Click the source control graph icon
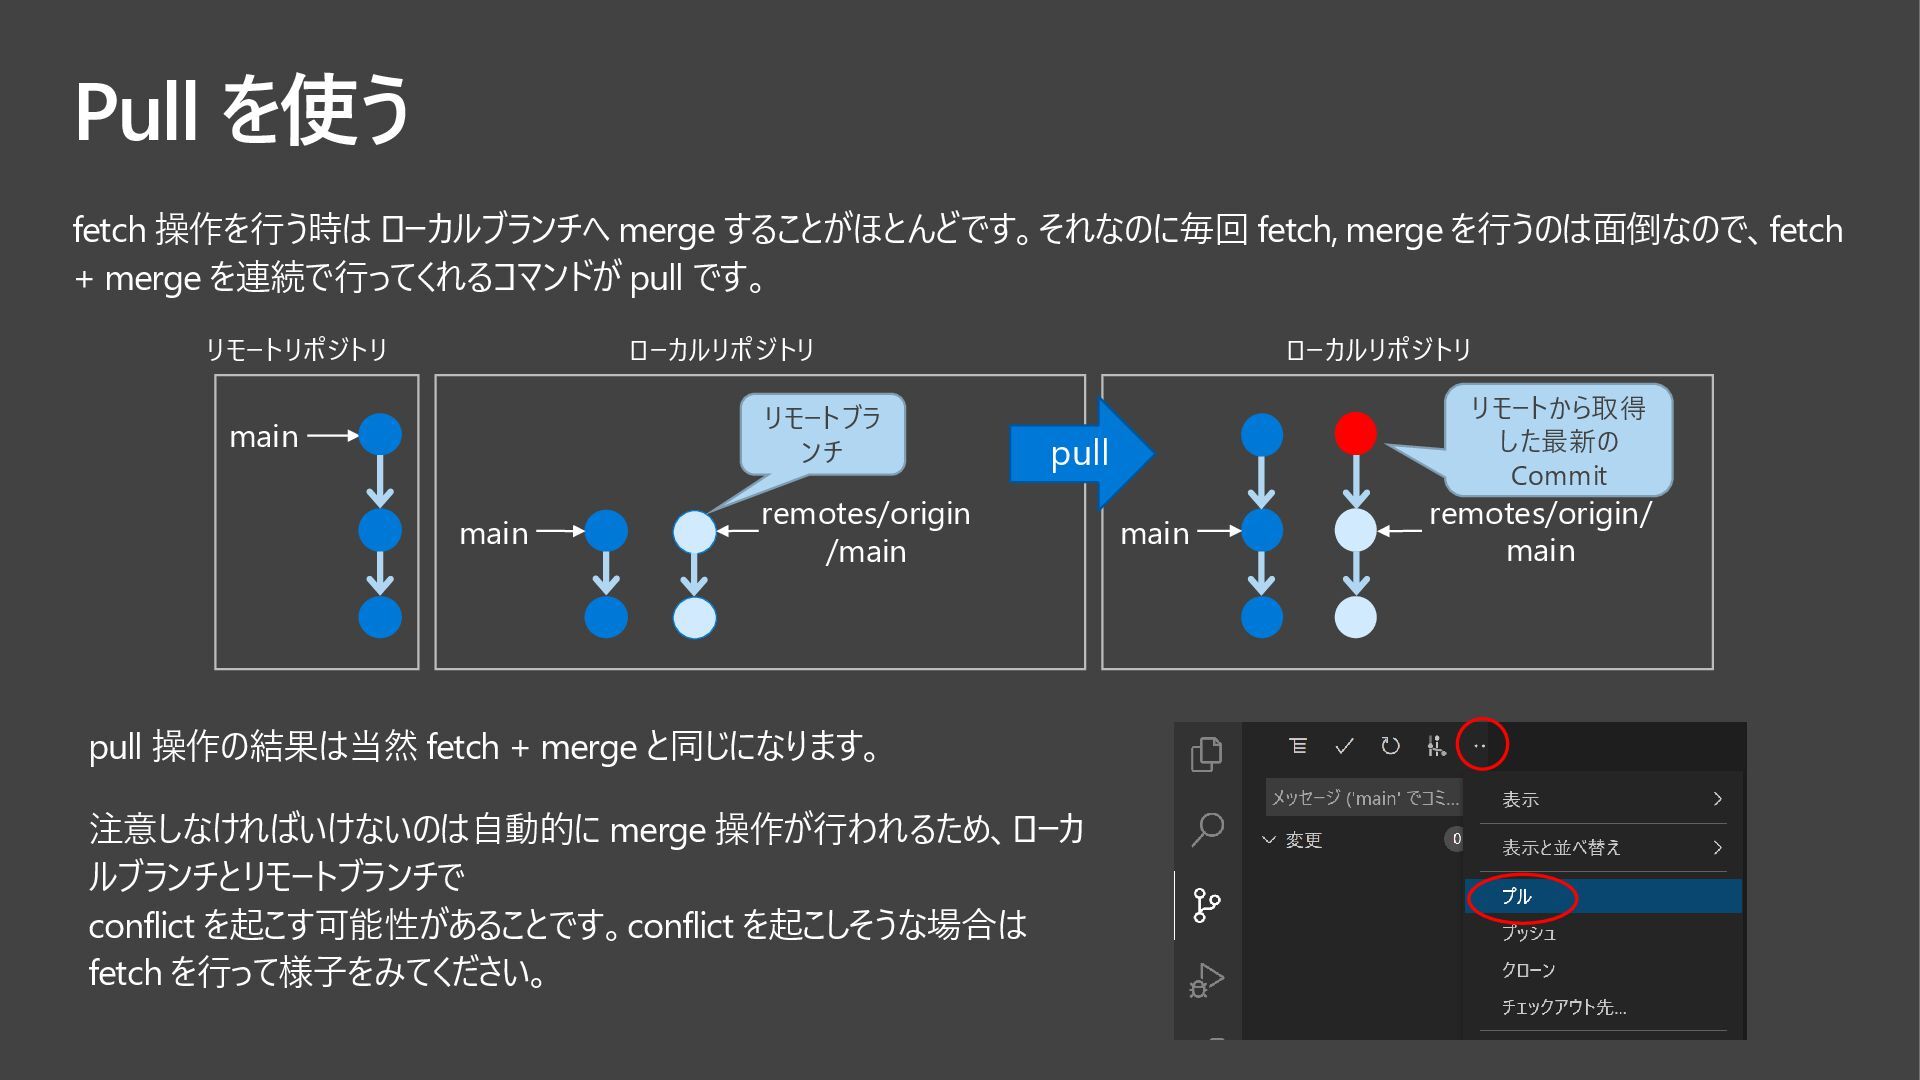 (x=1436, y=746)
